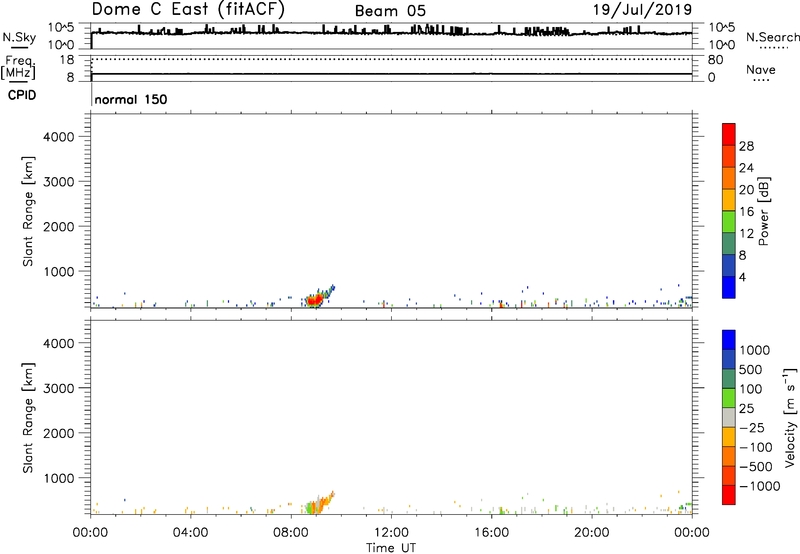Screen dimensions: 800x554
Task: Click the '2000' tick in the power panel
Action: click(59, 226)
